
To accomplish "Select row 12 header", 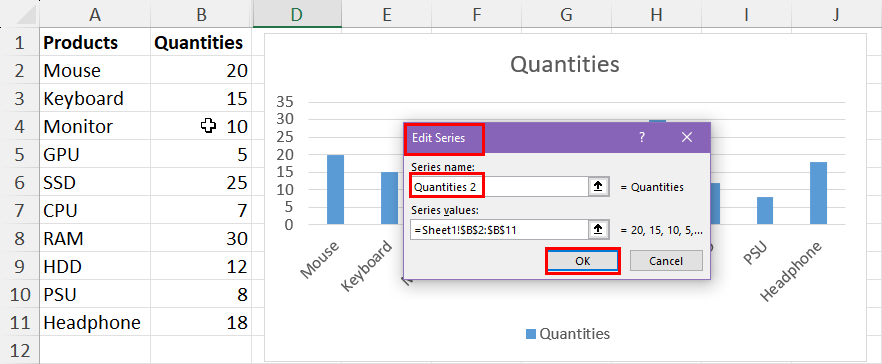I will point(20,350).
